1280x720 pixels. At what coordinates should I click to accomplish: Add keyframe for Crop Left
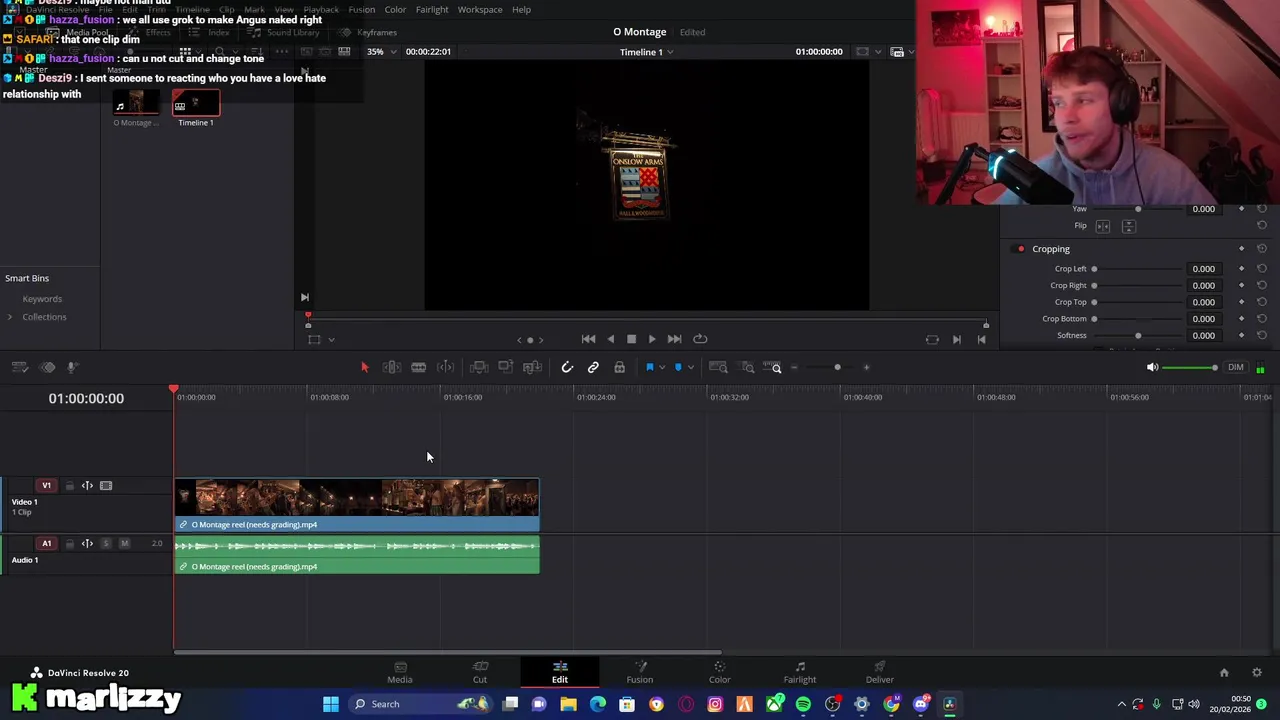pyautogui.click(x=1242, y=269)
